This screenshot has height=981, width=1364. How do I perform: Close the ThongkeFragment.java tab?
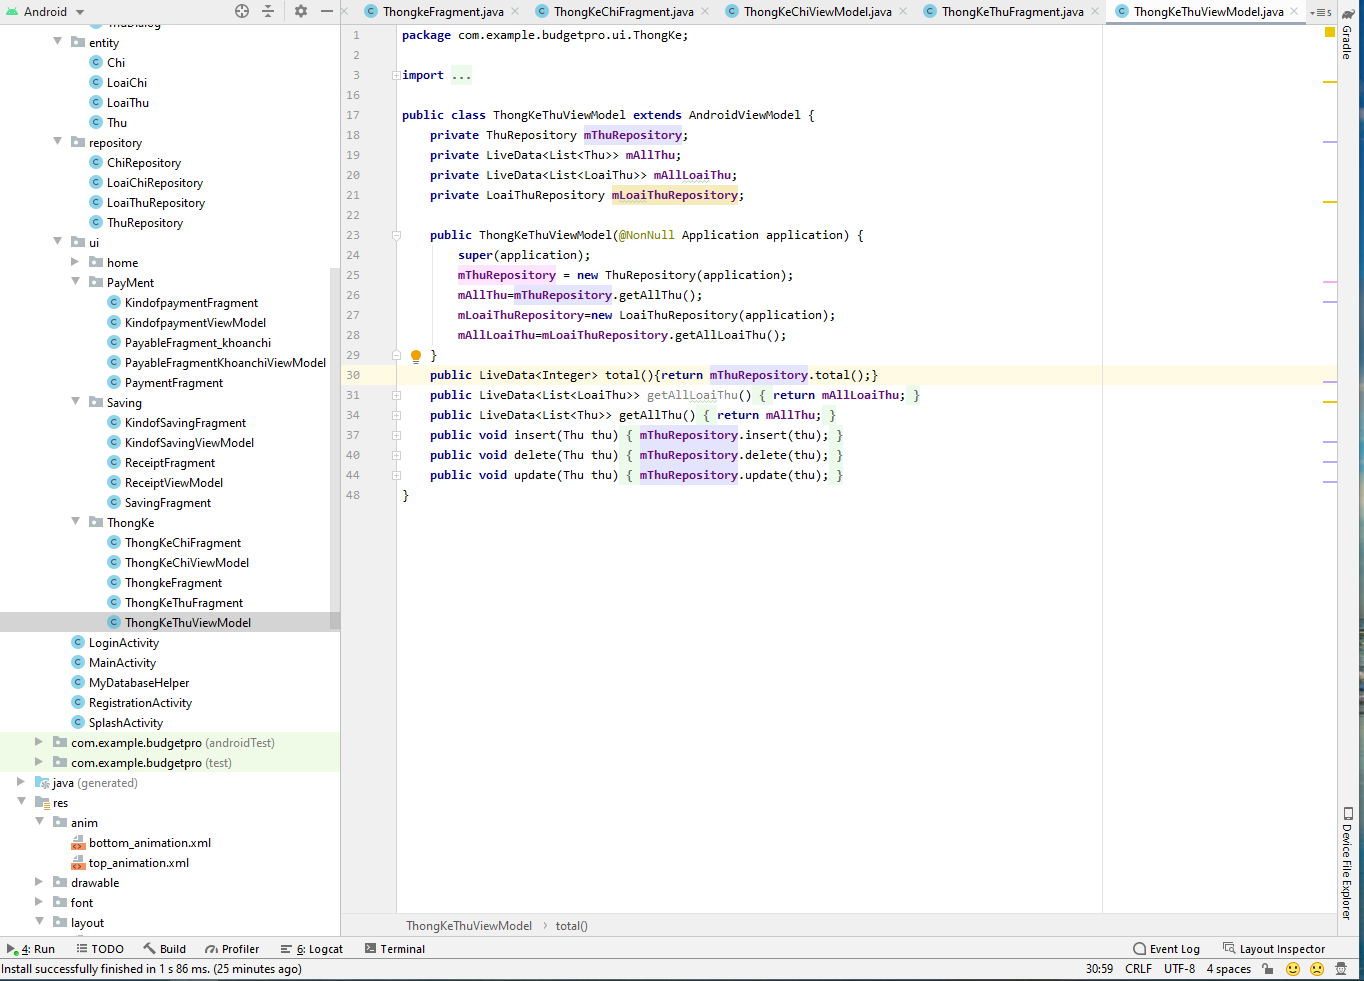pyautogui.click(x=515, y=12)
